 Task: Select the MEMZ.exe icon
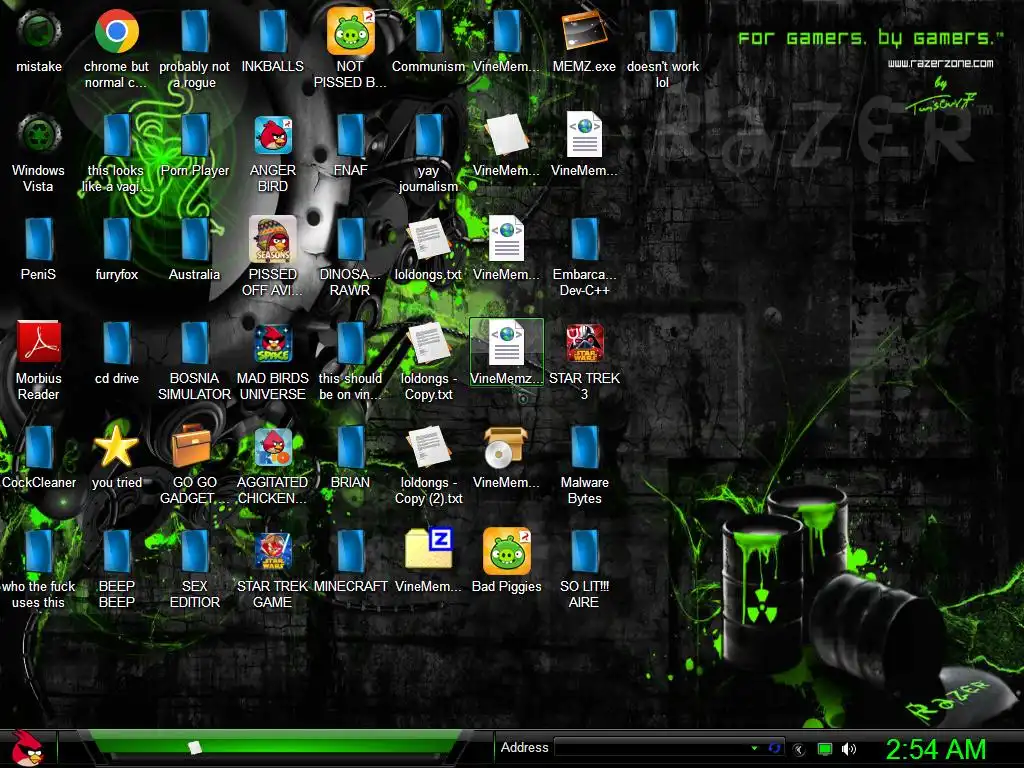tap(584, 30)
